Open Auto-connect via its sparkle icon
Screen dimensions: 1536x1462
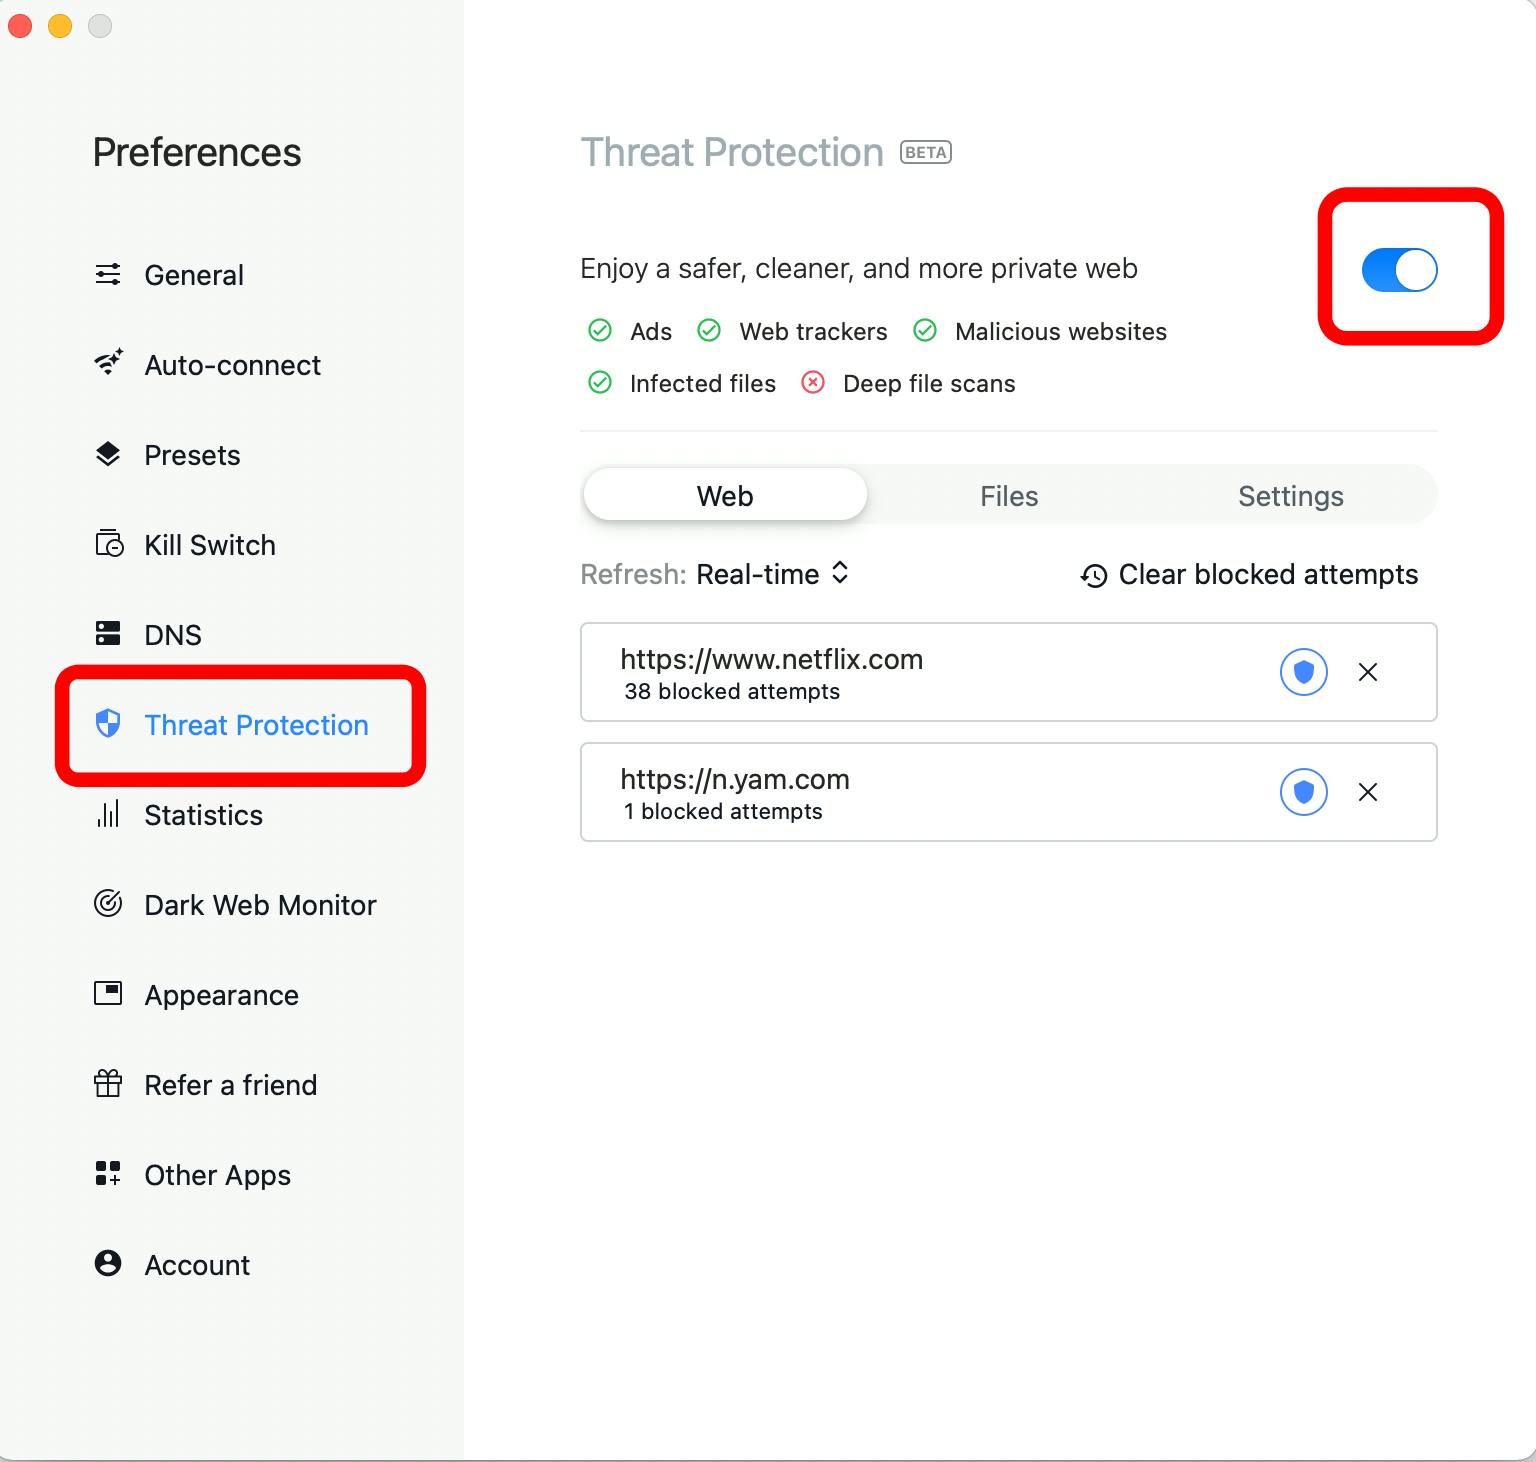(x=108, y=362)
